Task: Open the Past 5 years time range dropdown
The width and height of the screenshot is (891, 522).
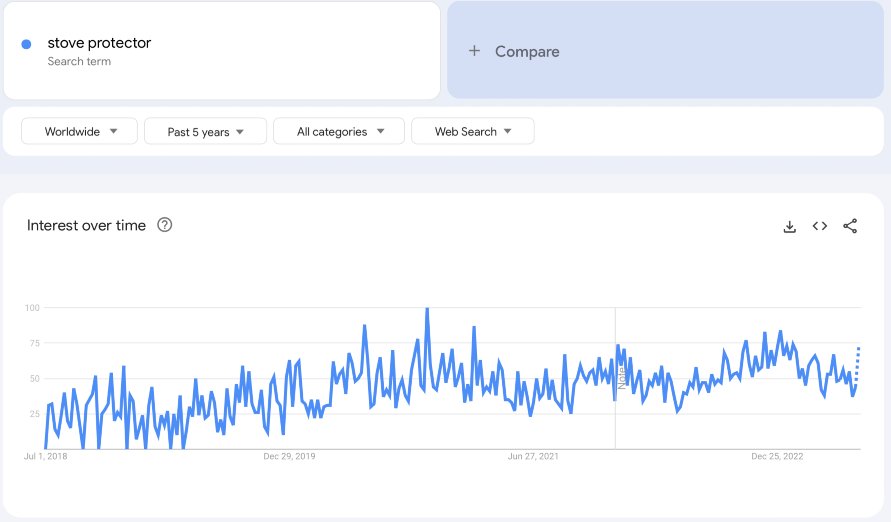Action: click(205, 131)
